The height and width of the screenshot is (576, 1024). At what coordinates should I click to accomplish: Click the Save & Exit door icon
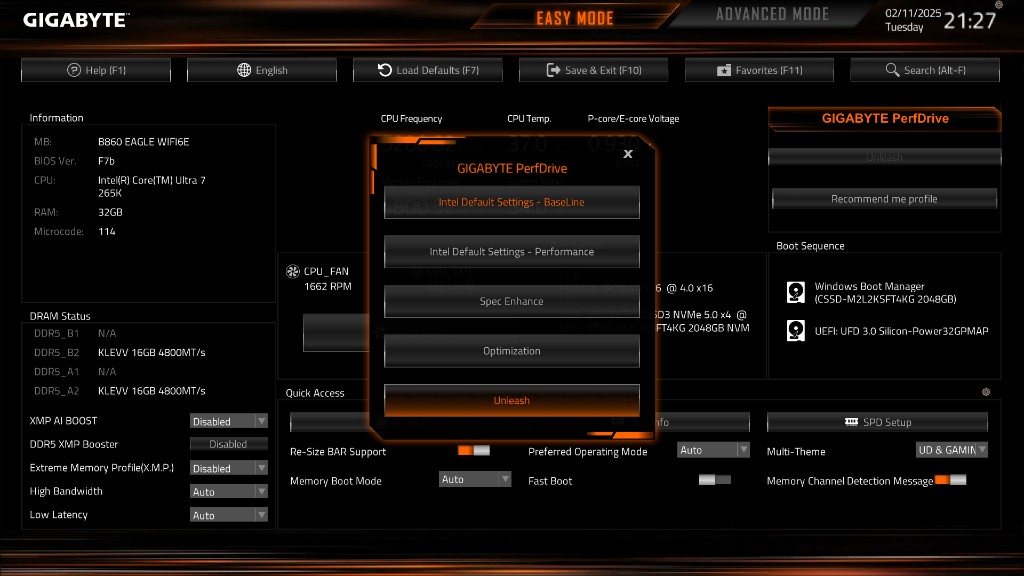[x=553, y=70]
